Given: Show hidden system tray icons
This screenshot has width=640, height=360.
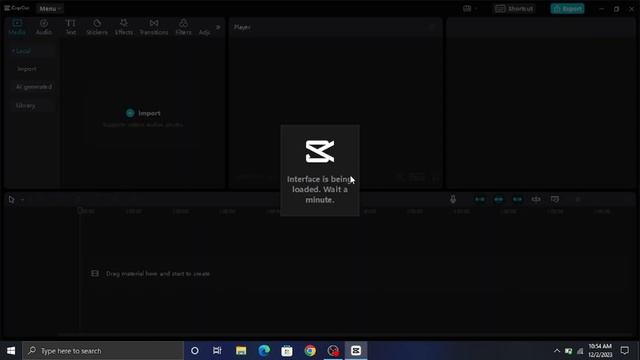Looking at the screenshot, I should pyautogui.click(x=557, y=351).
